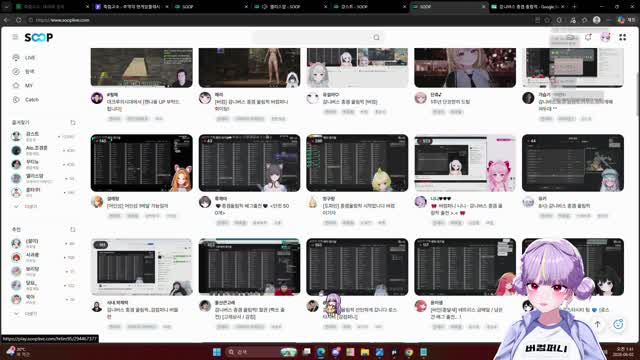The image size is (640, 360).
Task: Reload the page with the browser refresh icon
Action: 19,20
